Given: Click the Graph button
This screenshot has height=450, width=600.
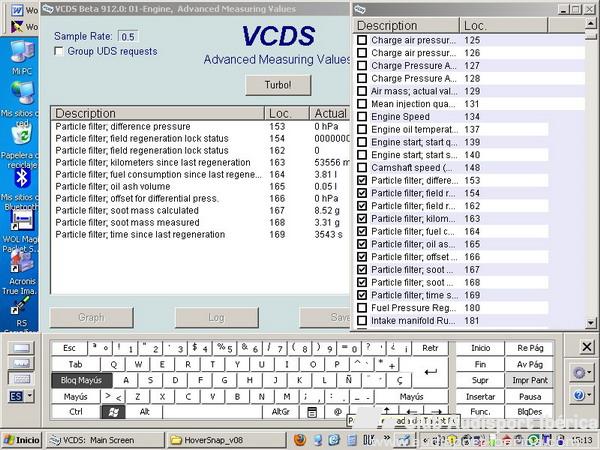Looking at the screenshot, I should (91, 318).
